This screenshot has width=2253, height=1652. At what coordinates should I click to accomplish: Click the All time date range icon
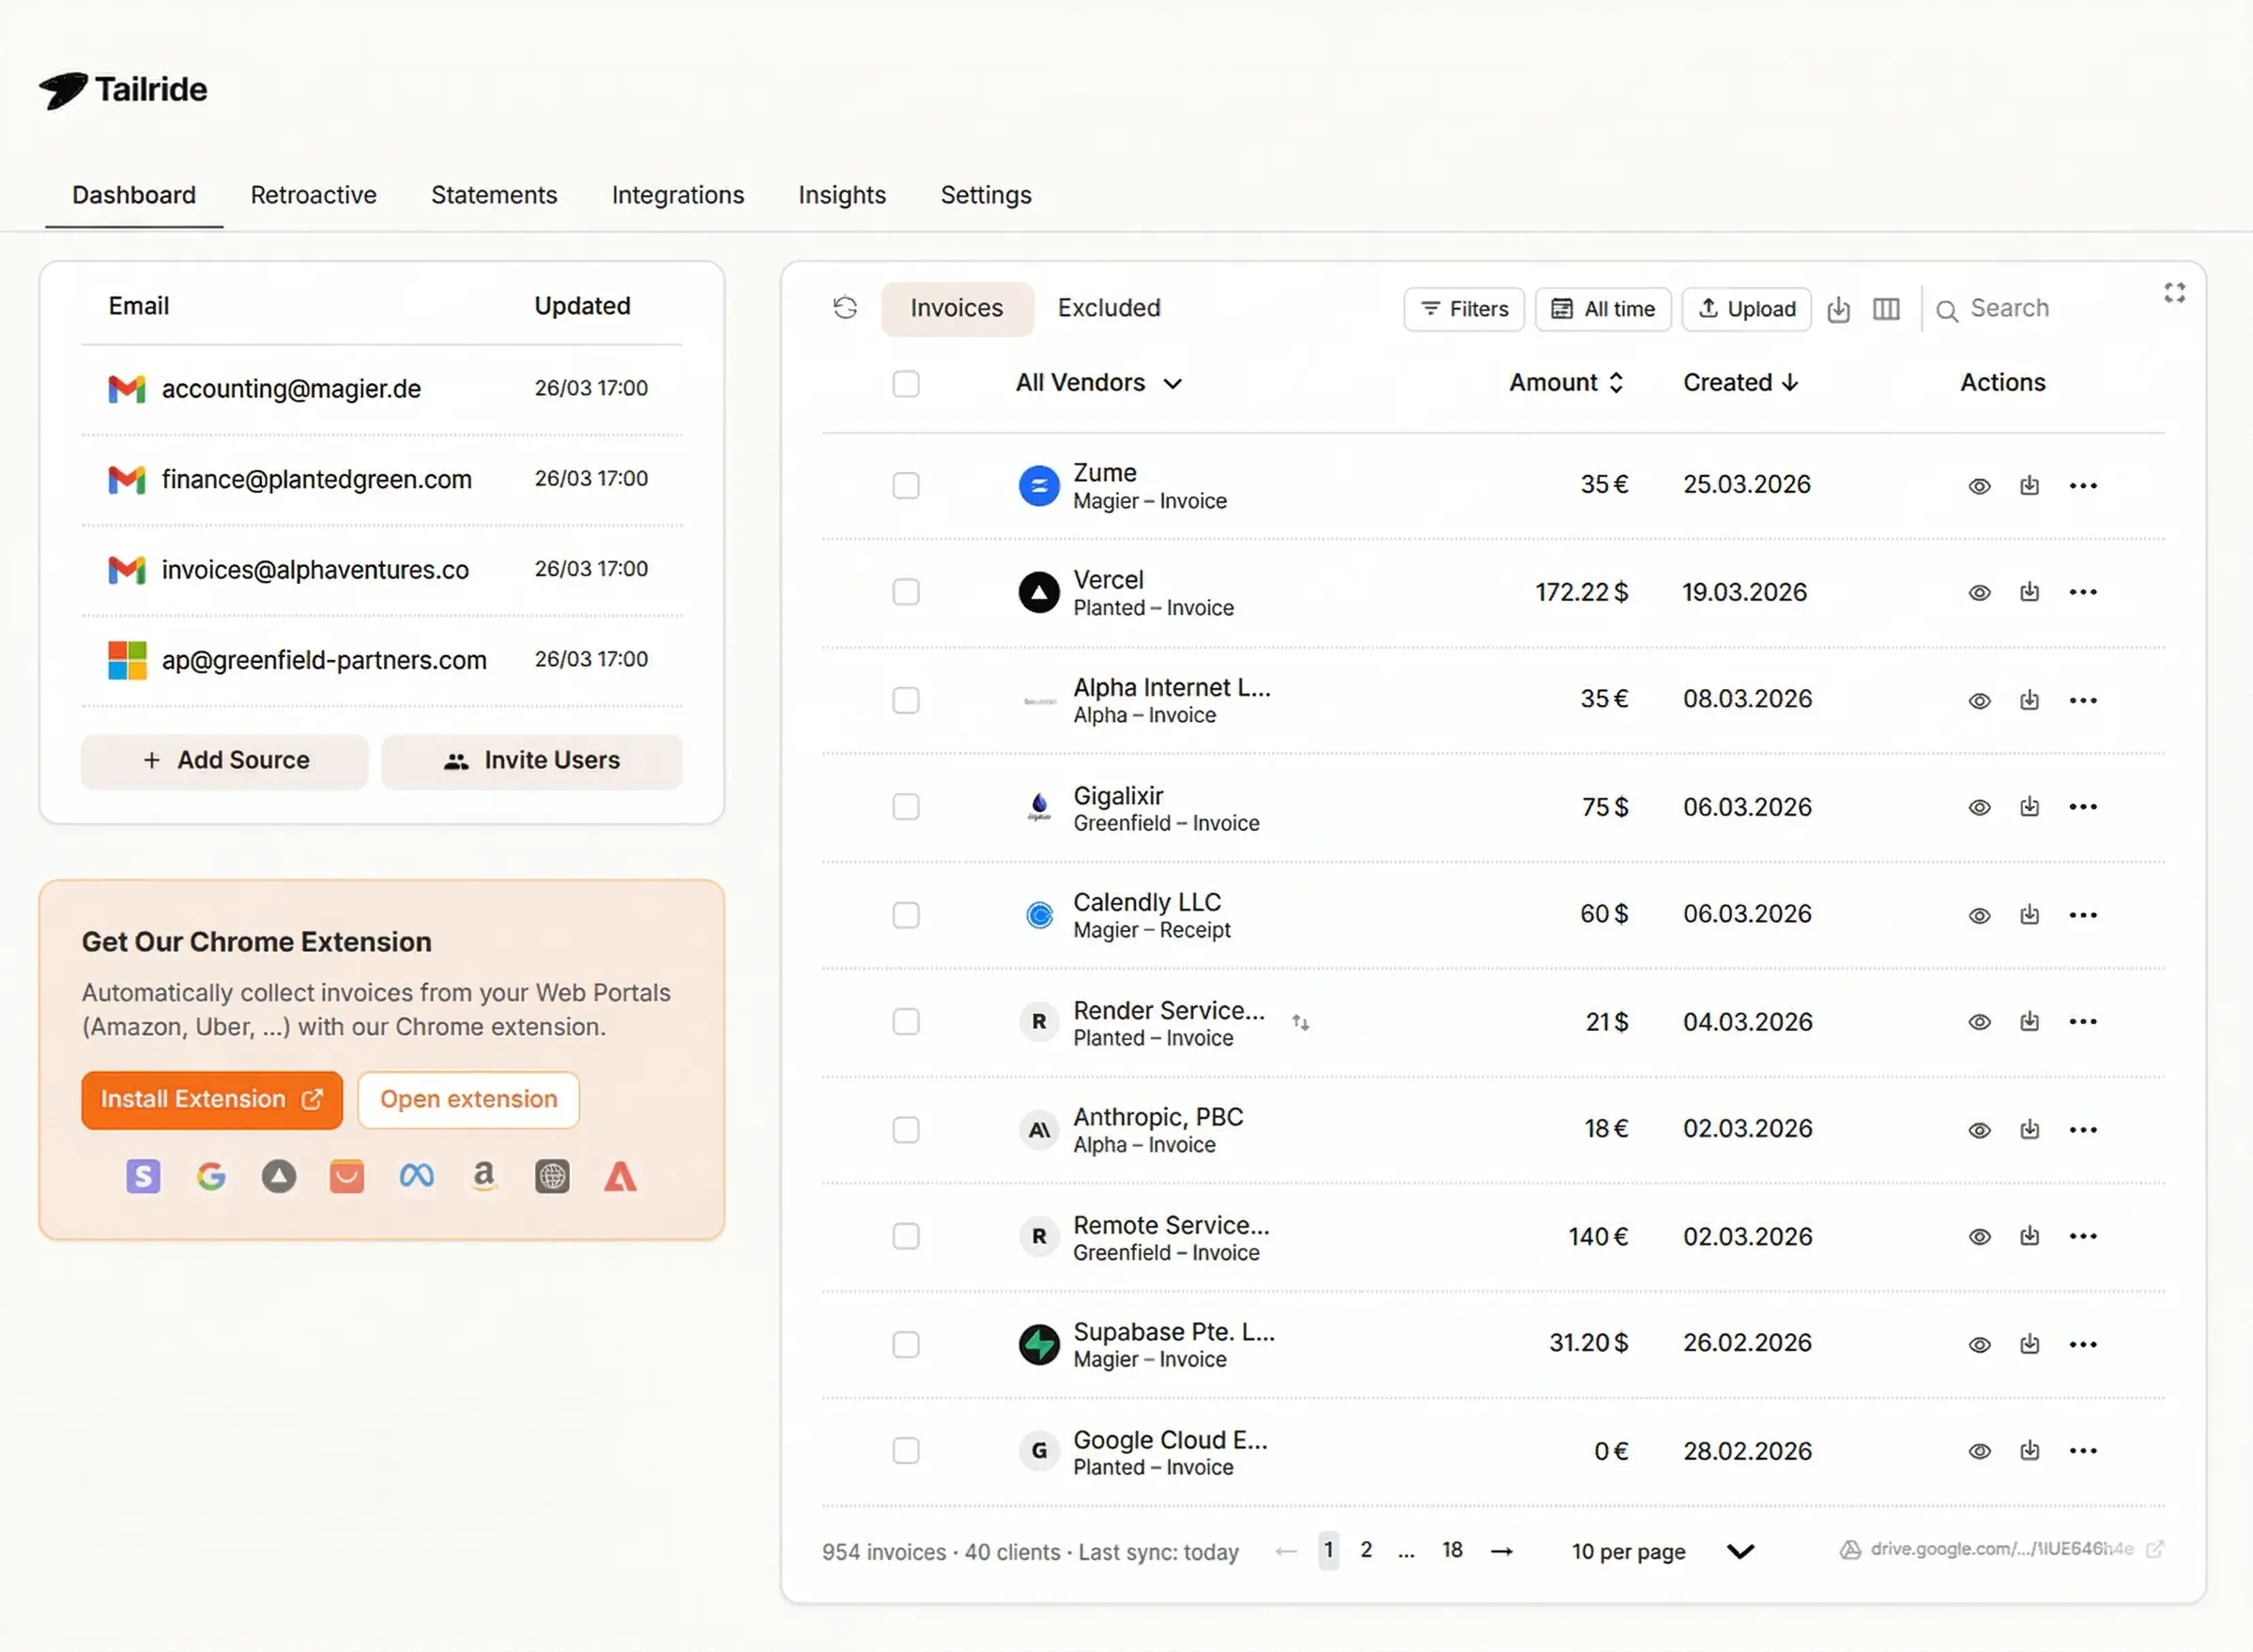coord(1560,309)
